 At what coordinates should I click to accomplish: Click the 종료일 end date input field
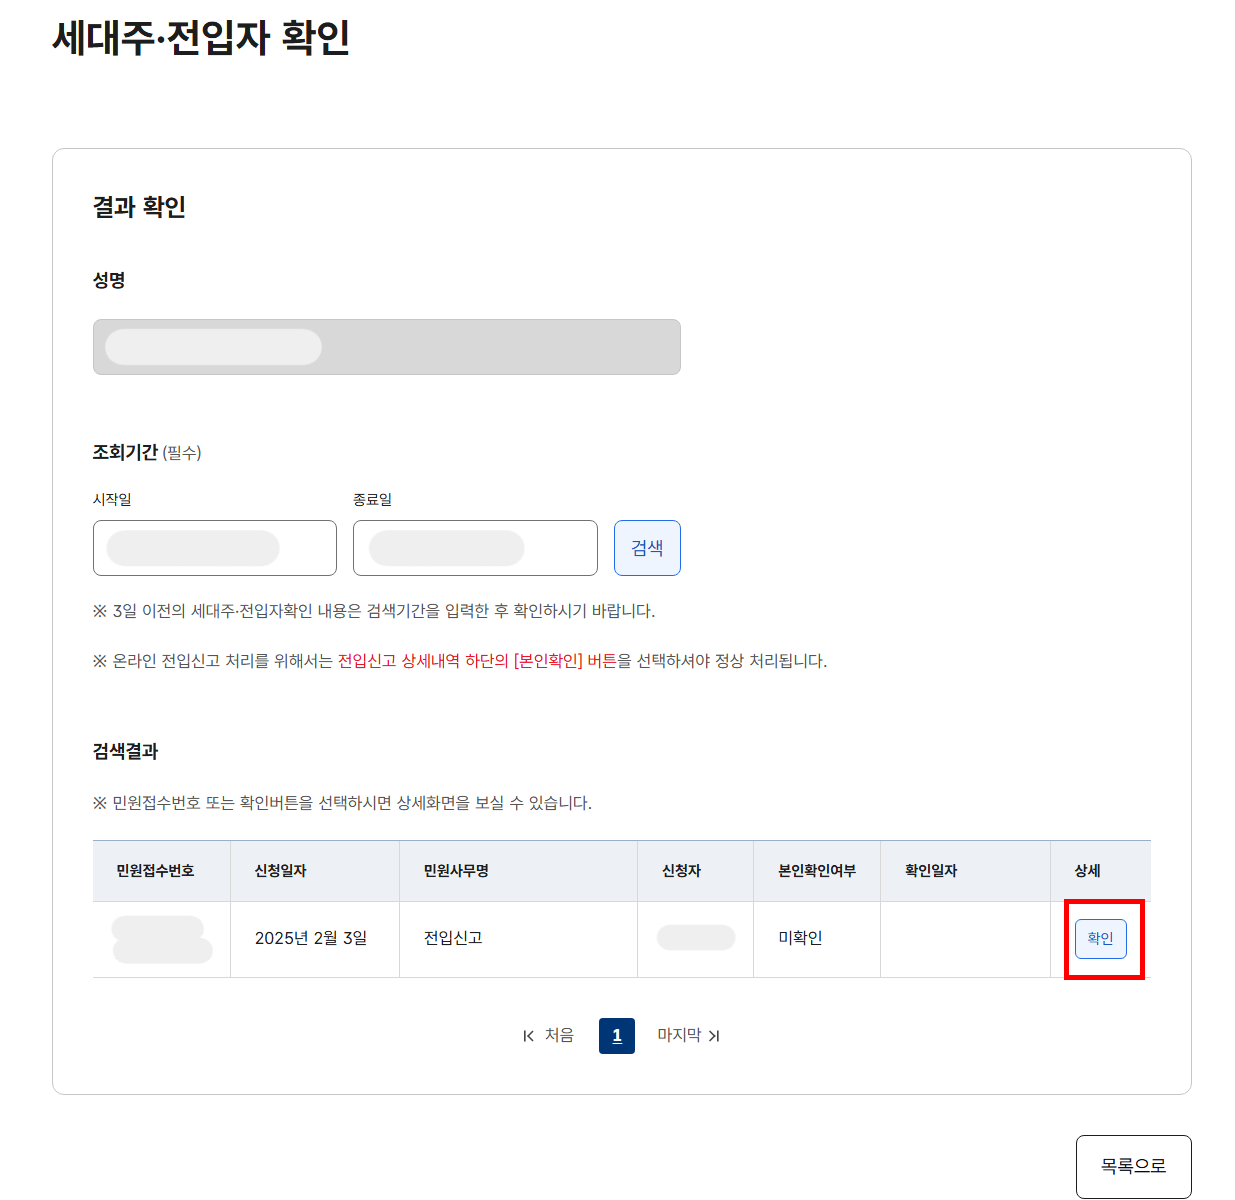pyautogui.click(x=475, y=548)
